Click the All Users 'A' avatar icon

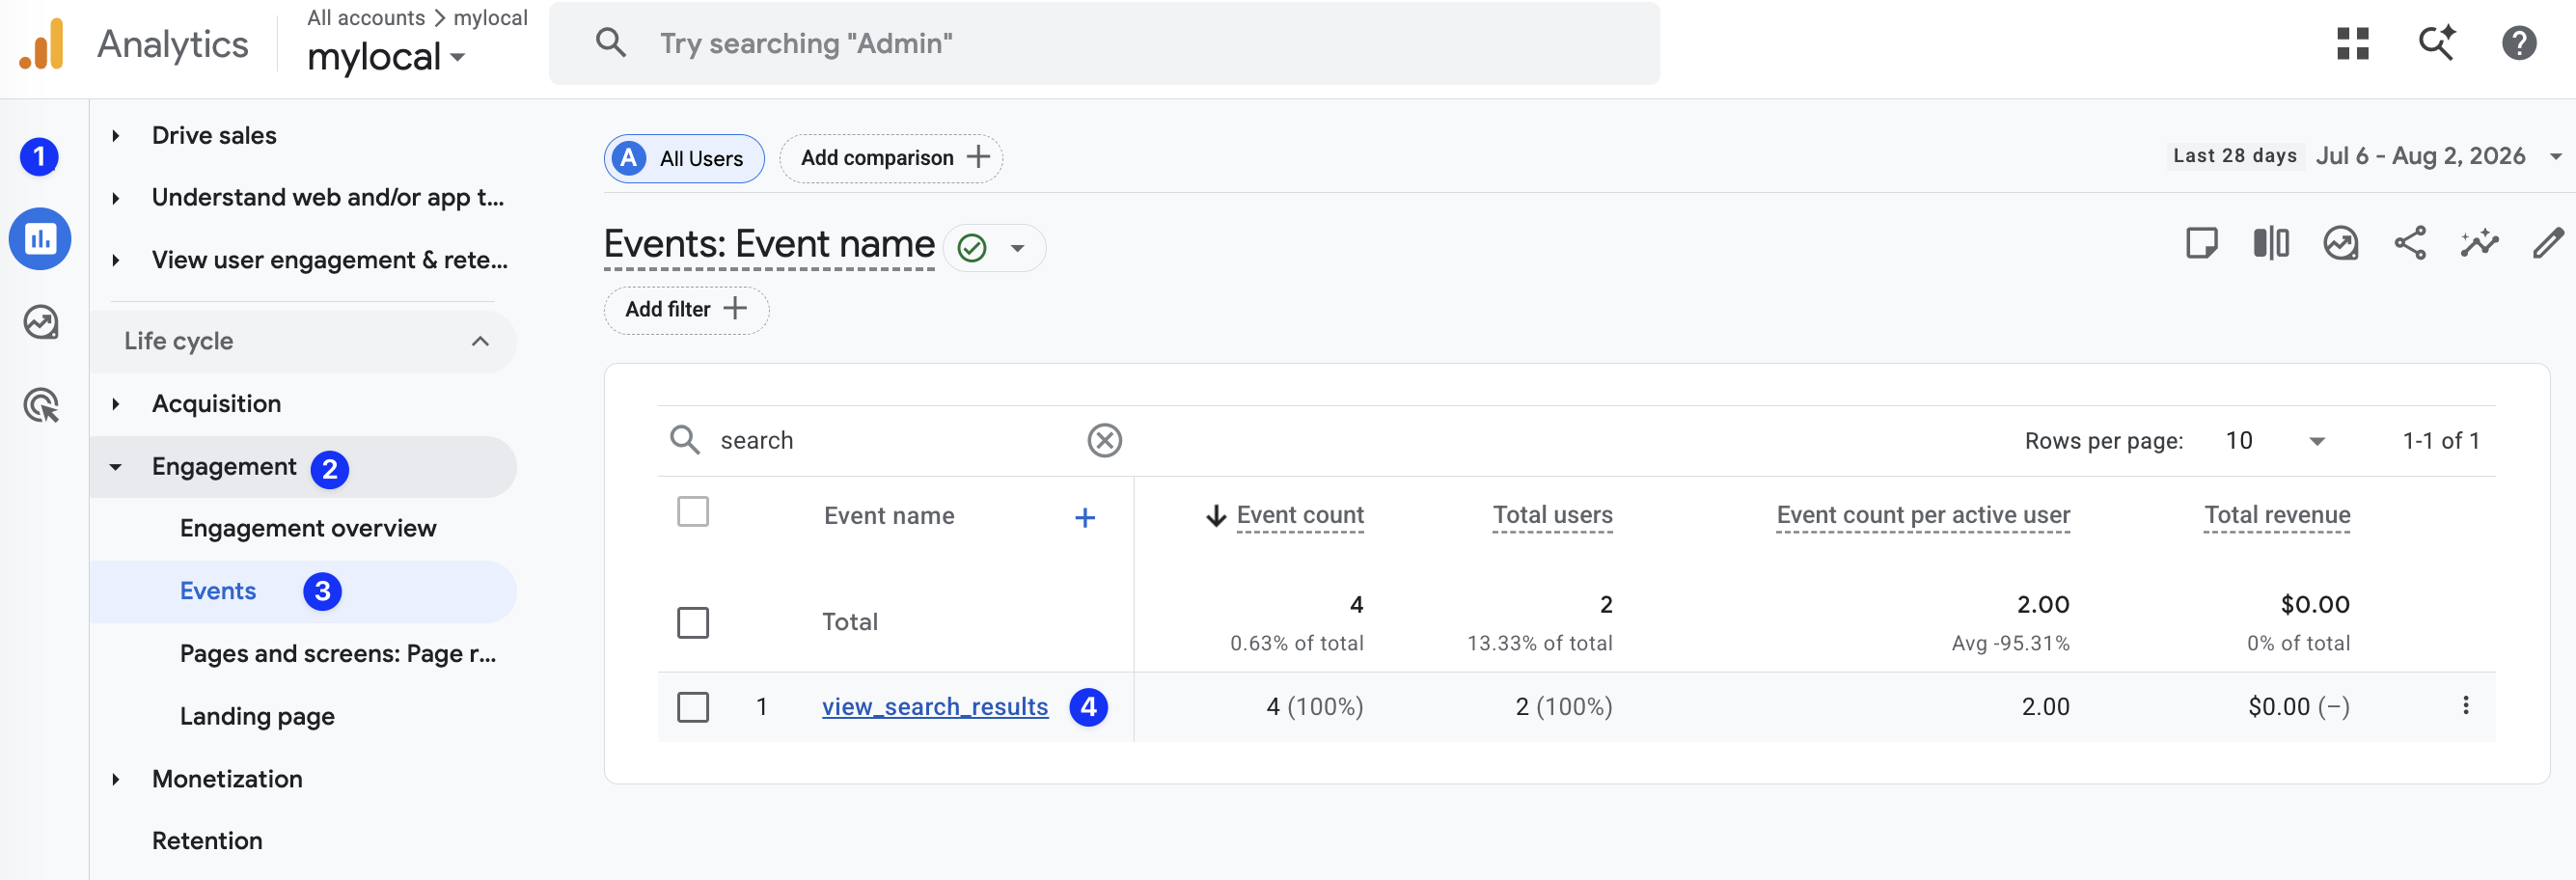point(629,158)
